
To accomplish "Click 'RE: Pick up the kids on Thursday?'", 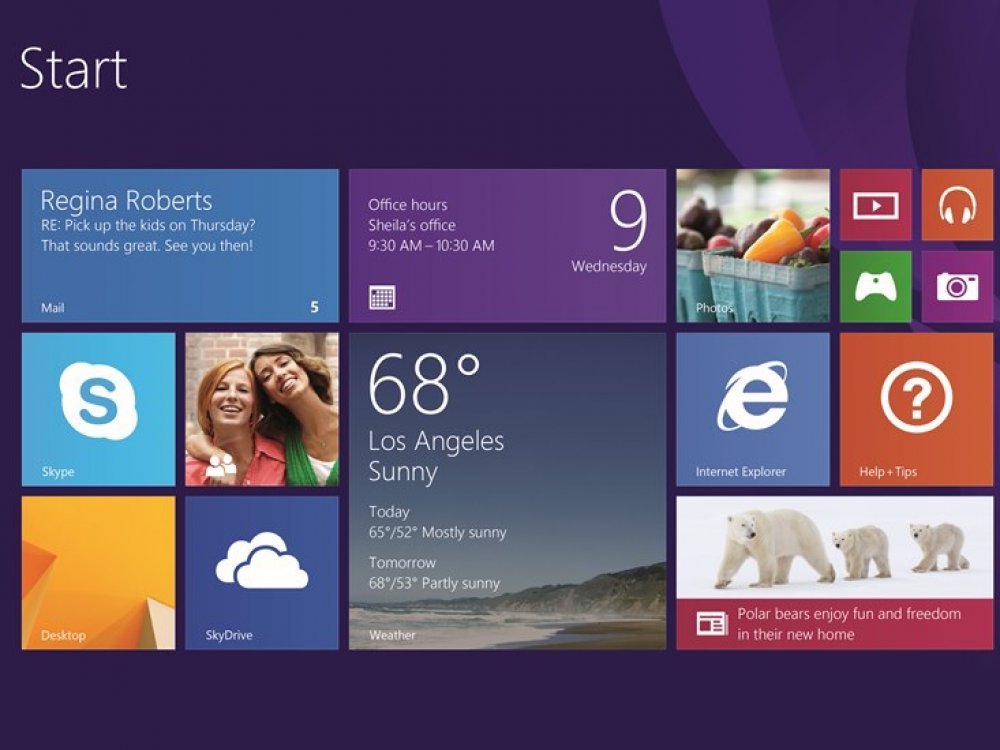I will 148,225.
